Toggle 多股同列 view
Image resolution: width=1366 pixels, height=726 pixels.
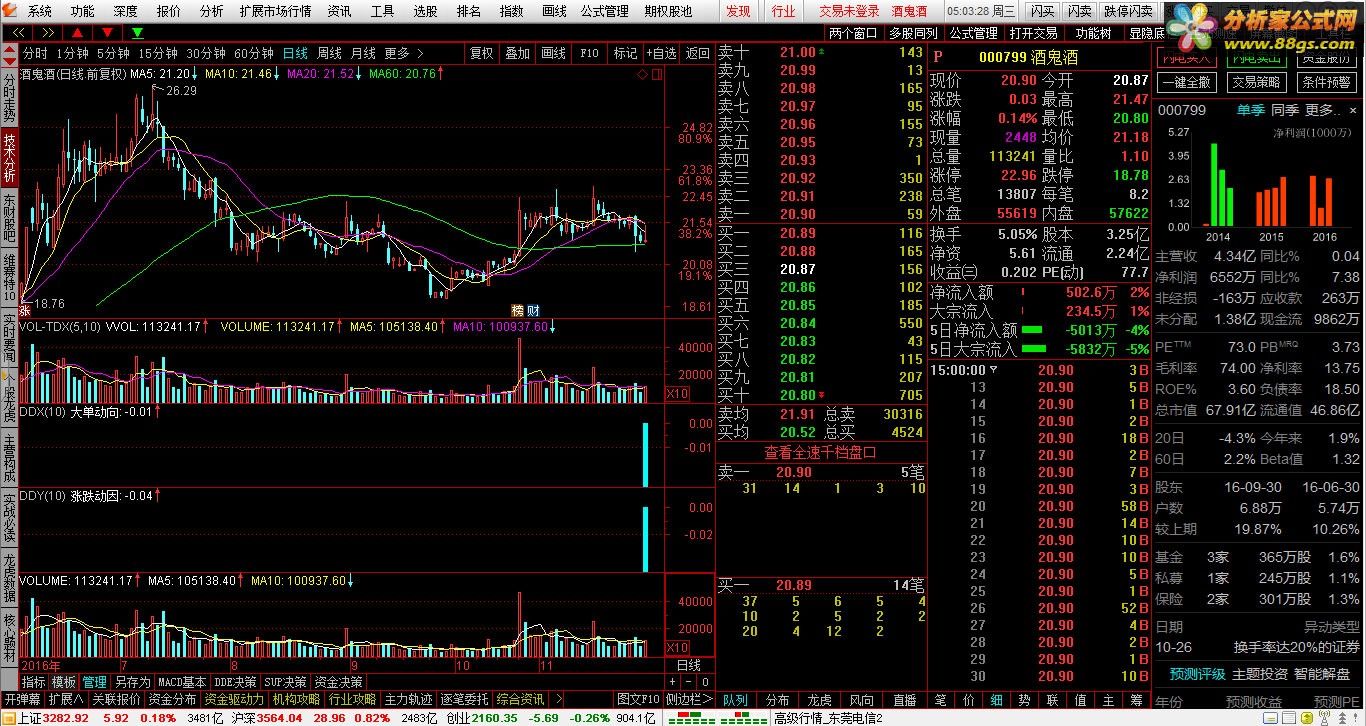[913, 33]
